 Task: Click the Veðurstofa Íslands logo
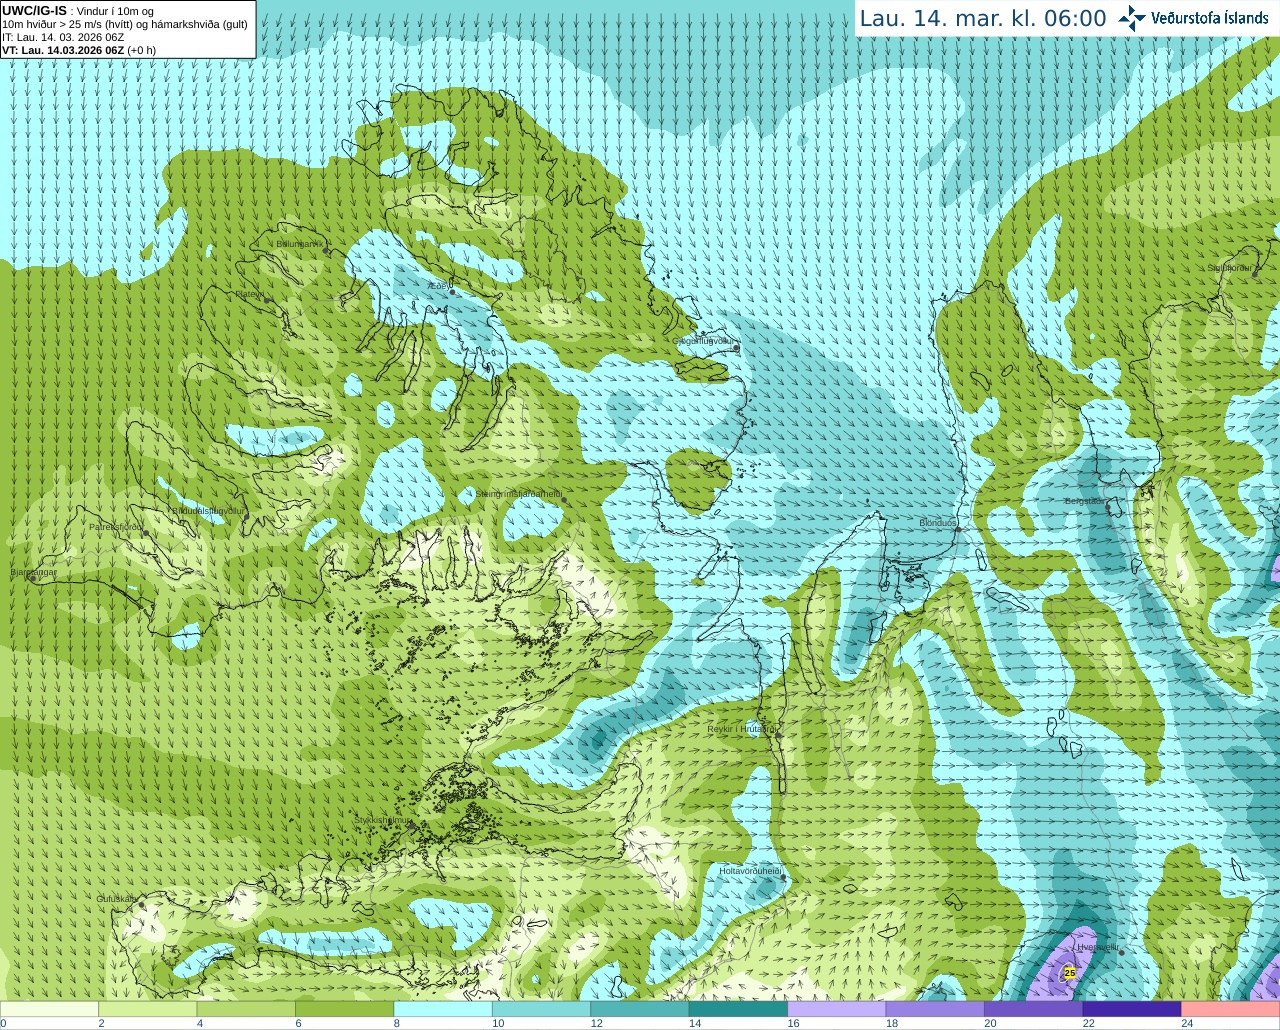[1193, 18]
